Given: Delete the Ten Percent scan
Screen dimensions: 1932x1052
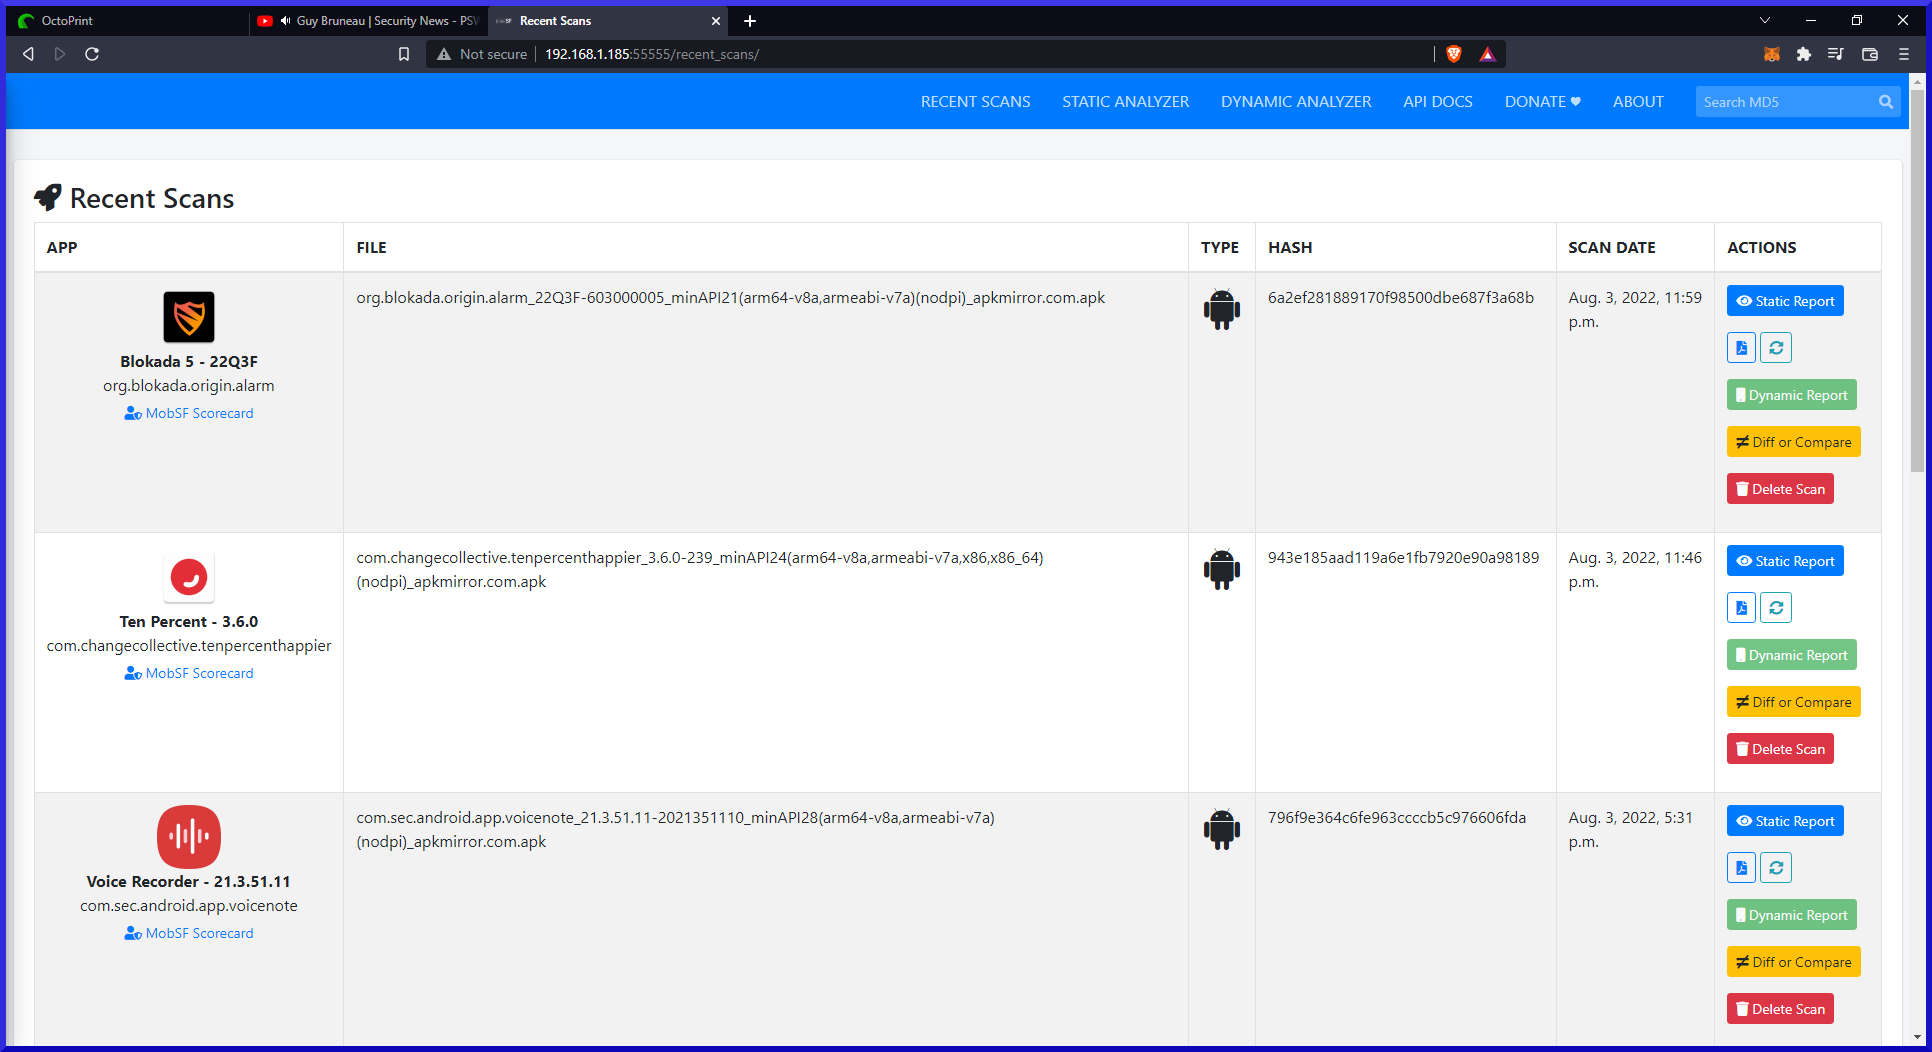Looking at the screenshot, I should (1780, 749).
